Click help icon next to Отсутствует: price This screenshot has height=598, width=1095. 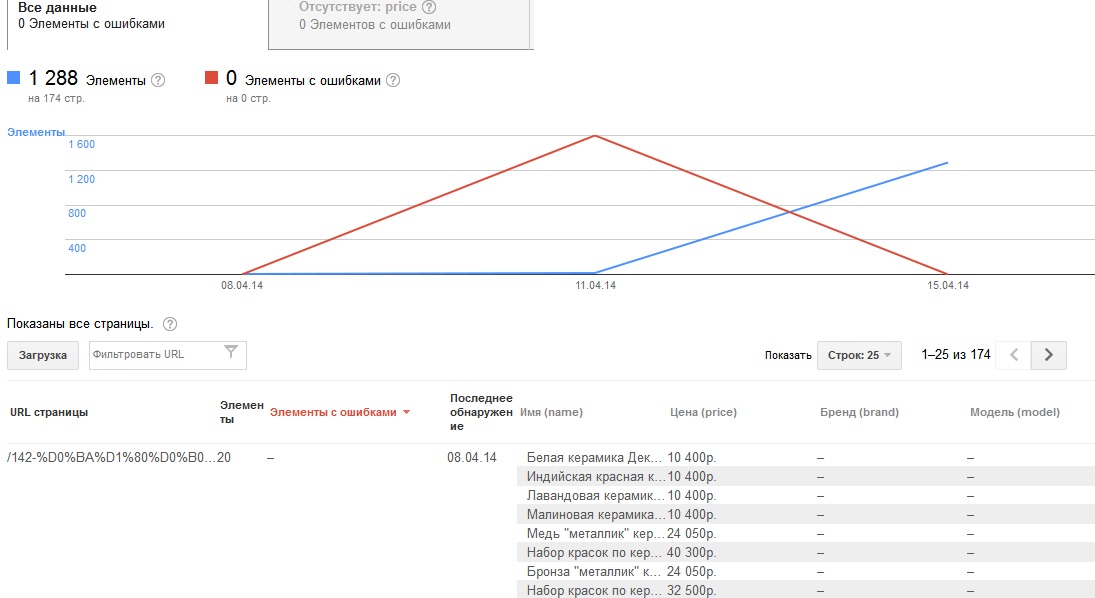click(429, 7)
